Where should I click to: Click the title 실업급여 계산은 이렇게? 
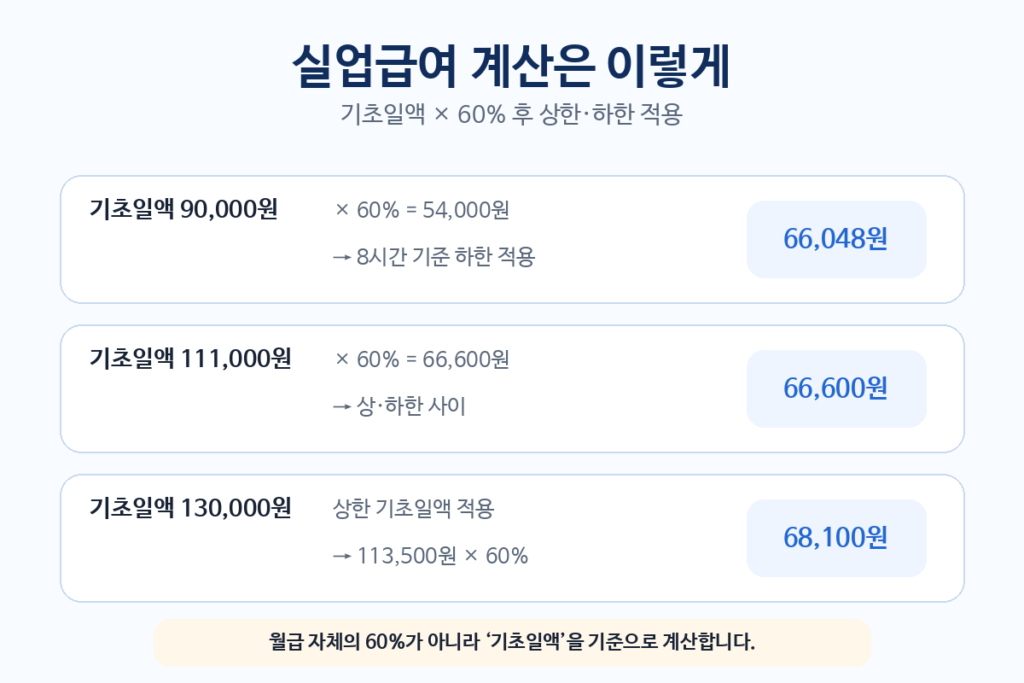tap(511, 66)
